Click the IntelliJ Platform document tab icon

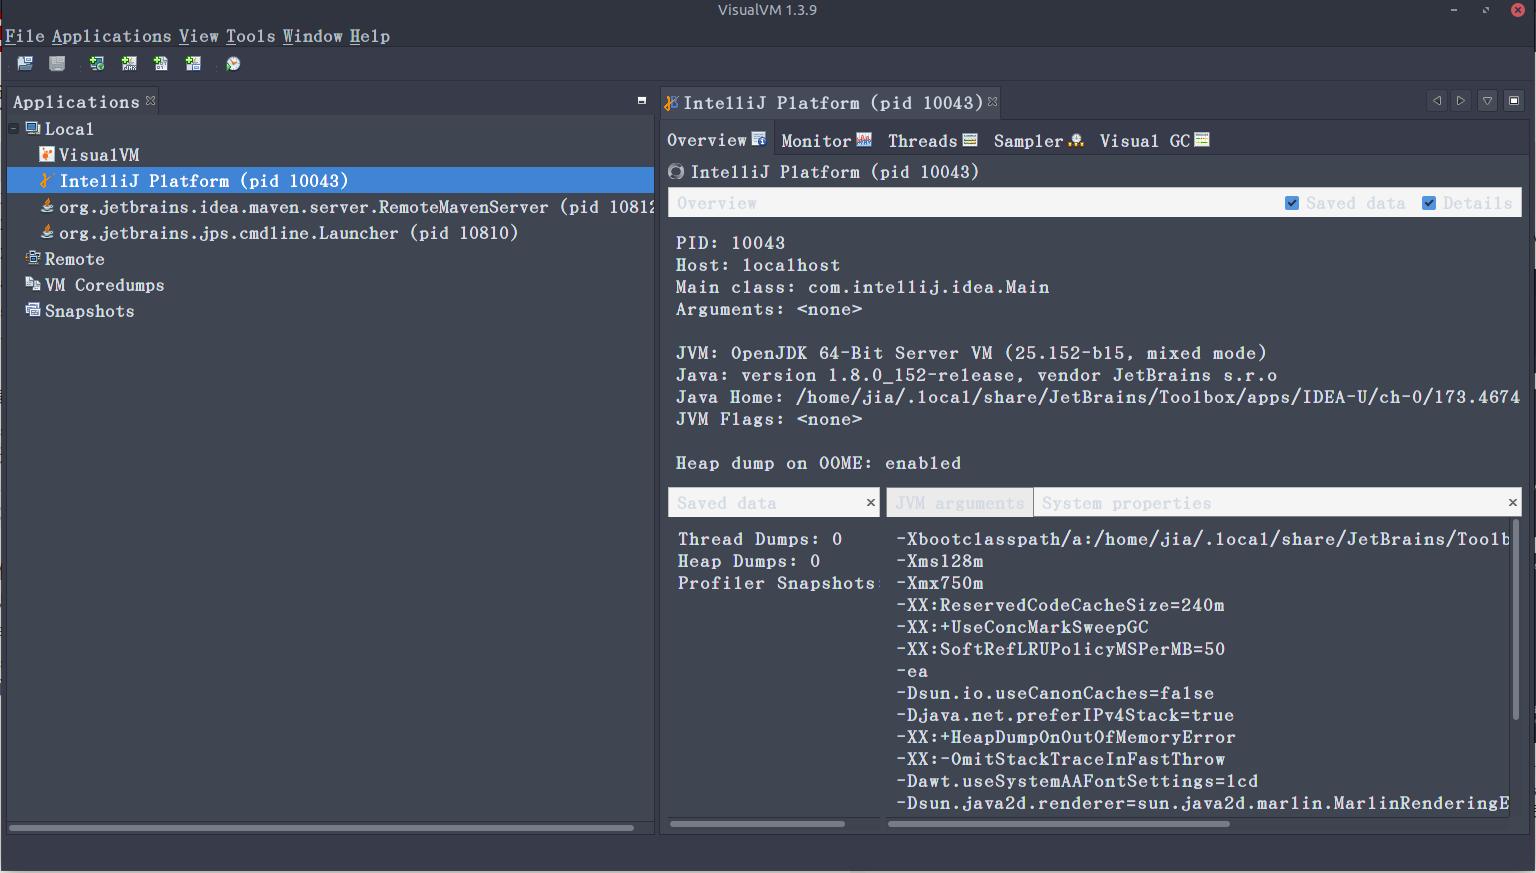pyautogui.click(x=673, y=102)
